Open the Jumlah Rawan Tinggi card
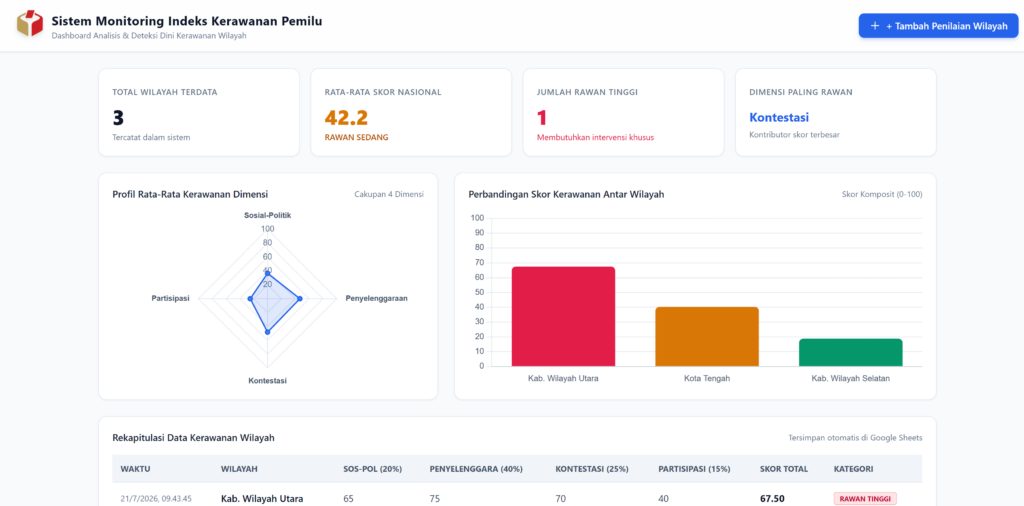1024x506 pixels. 623,112
